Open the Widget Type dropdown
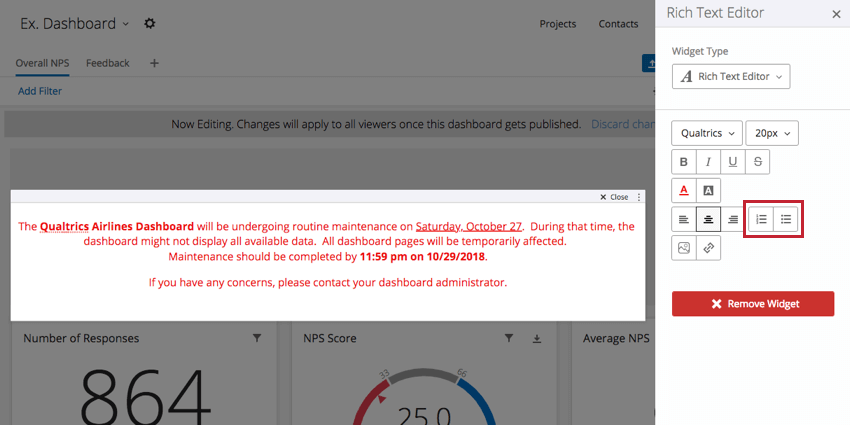This screenshot has width=850, height=425. [731, 76]
